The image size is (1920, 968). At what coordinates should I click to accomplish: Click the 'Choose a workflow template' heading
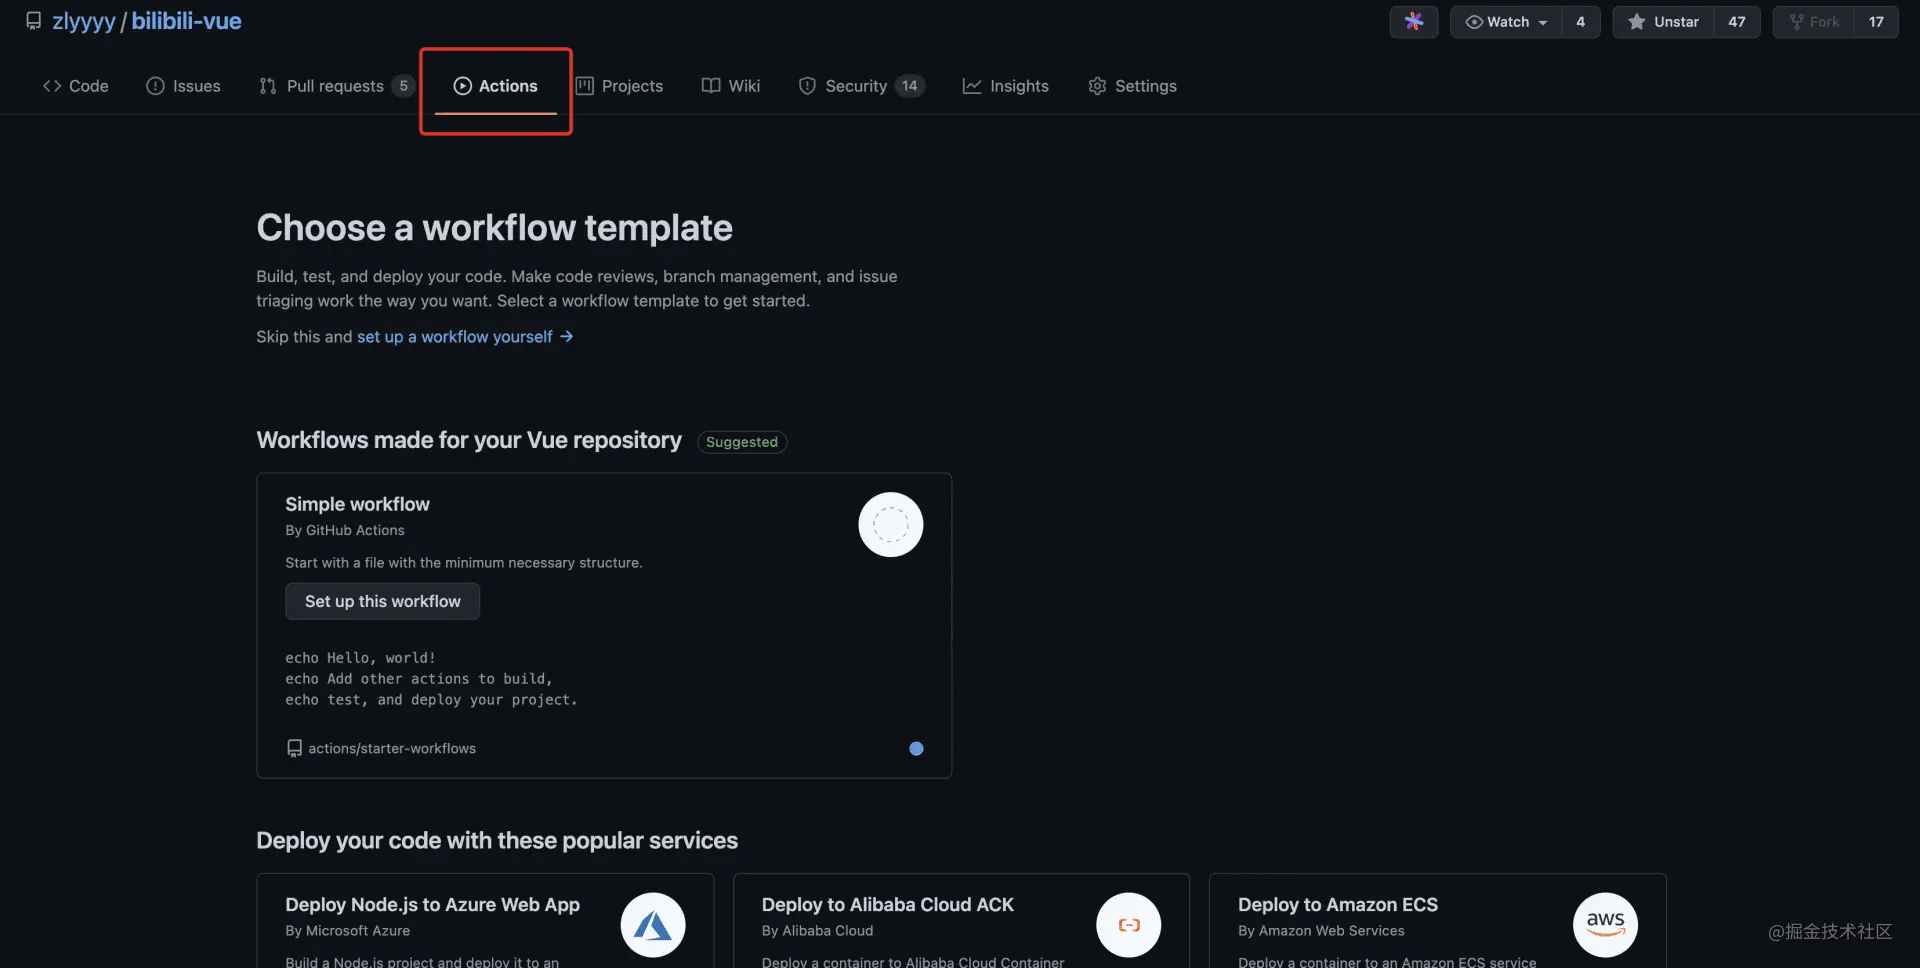pos(494,228)
